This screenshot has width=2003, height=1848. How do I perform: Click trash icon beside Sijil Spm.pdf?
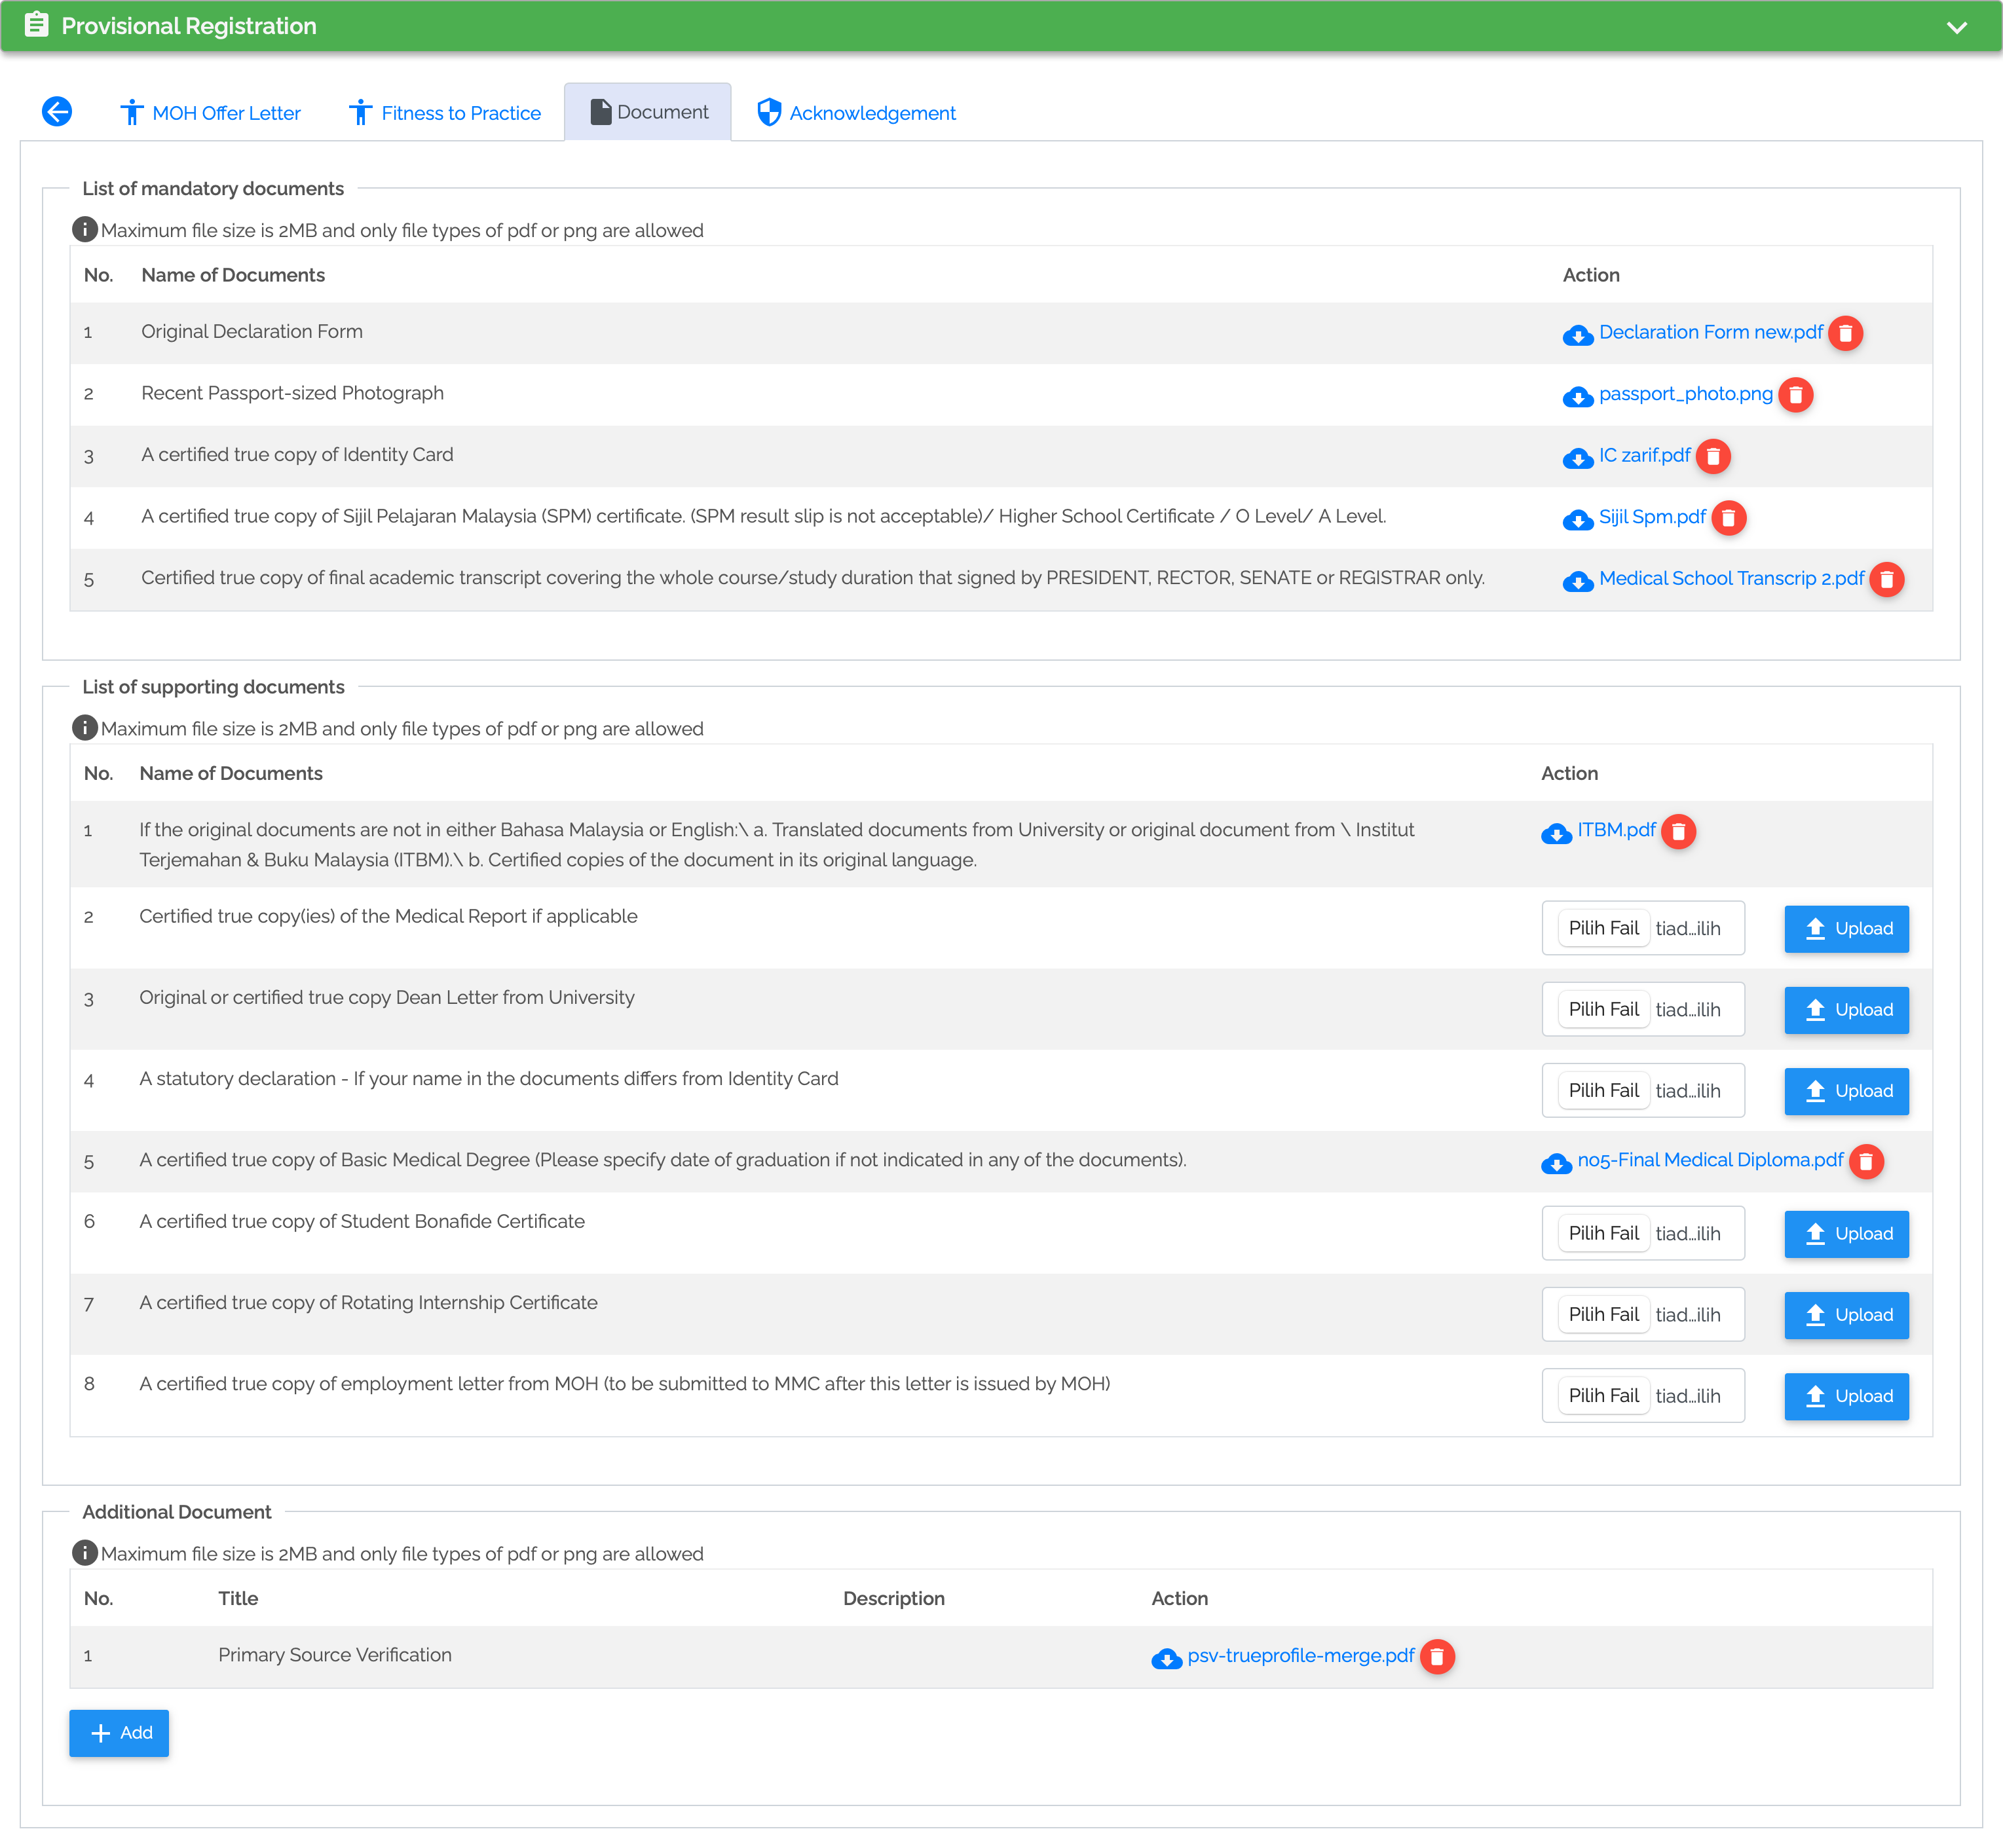coord(1728,518)
